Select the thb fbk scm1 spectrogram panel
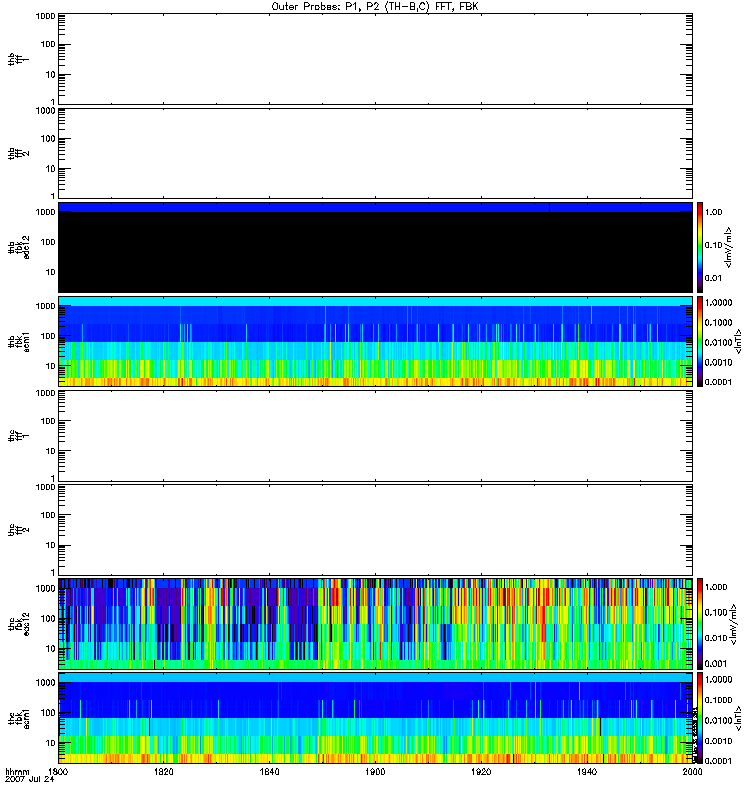Image resolution: width=750 pixels, height=800 pixels. point(374,341)
